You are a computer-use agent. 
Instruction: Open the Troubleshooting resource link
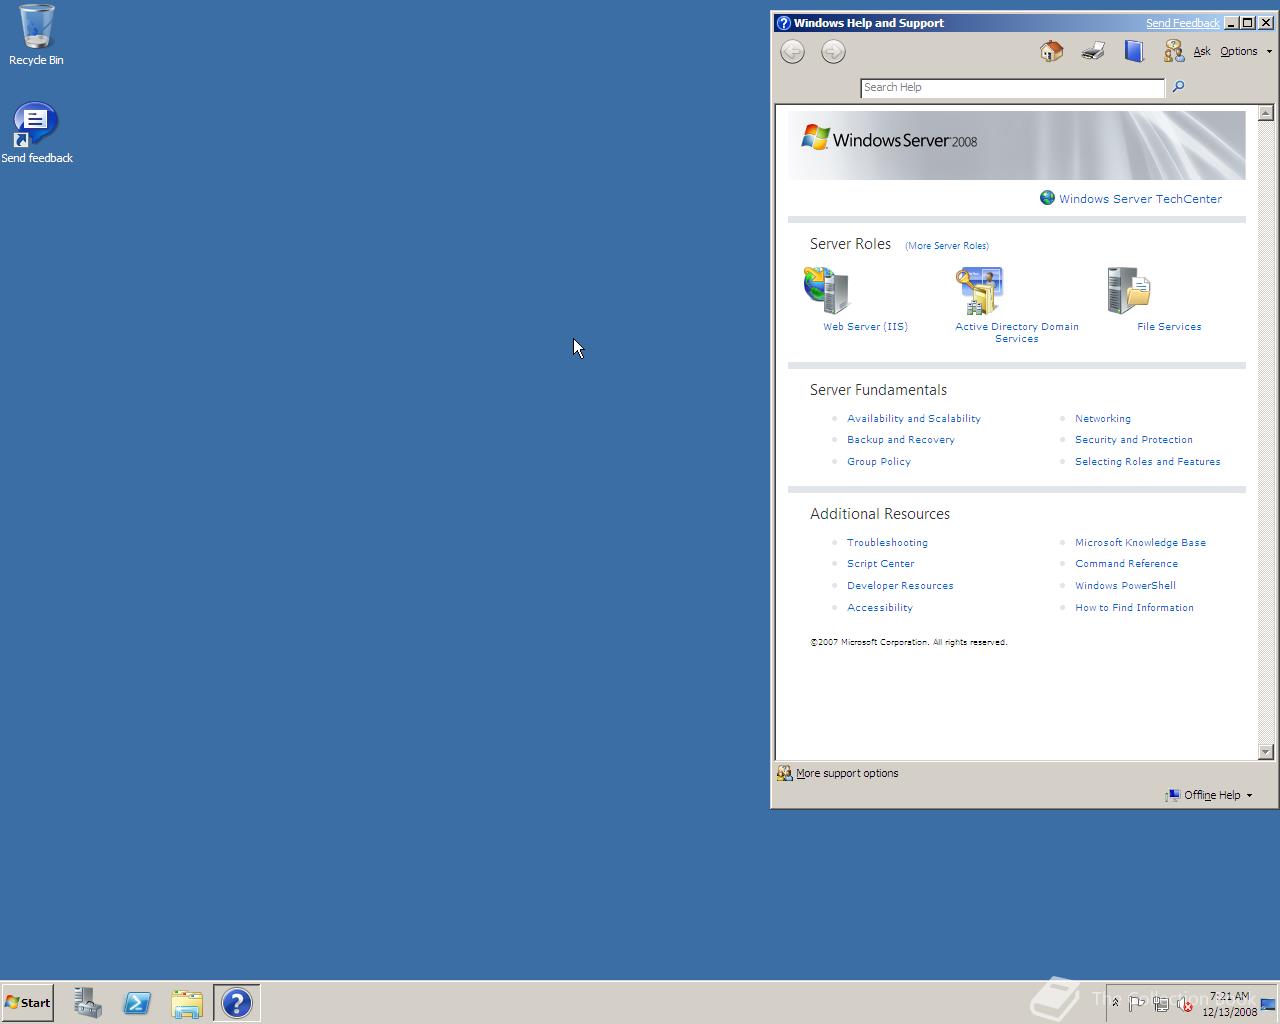pos(887,543)
